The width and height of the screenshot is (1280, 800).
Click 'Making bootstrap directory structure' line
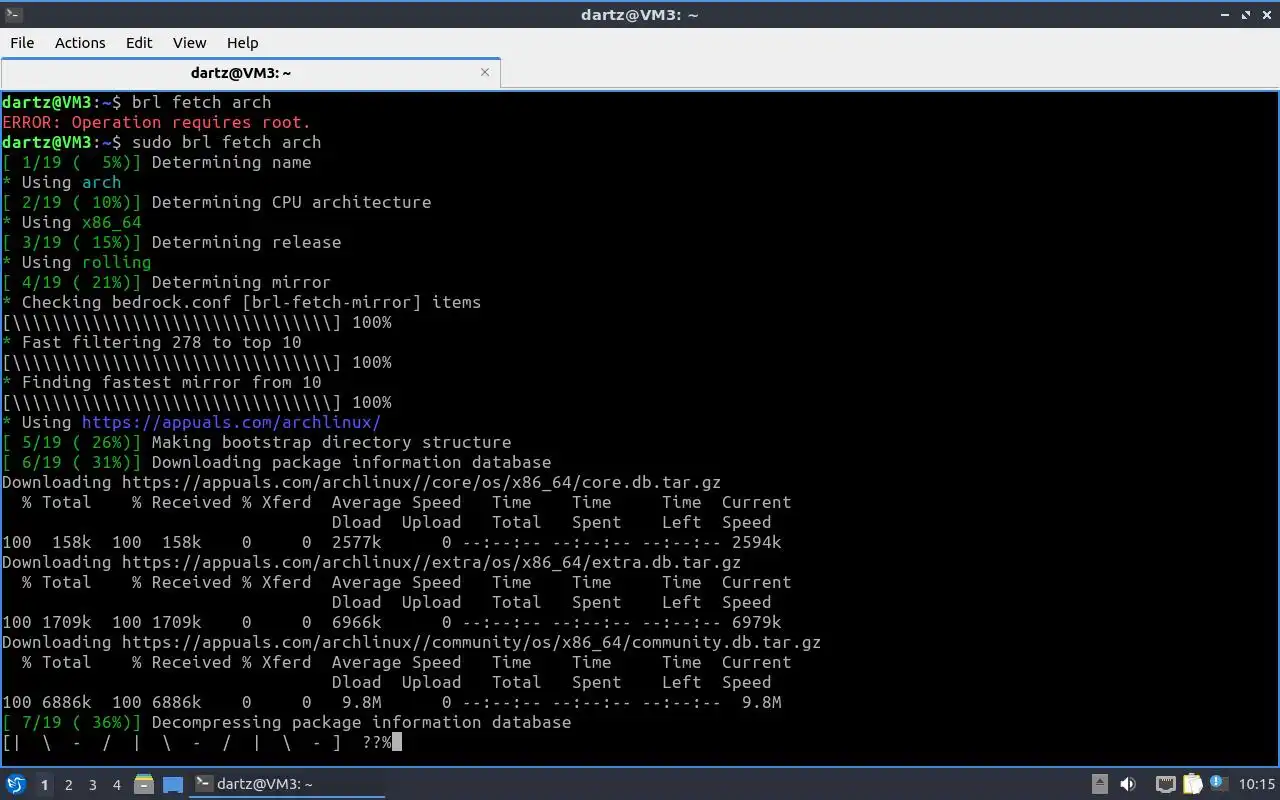coord(256,442)
